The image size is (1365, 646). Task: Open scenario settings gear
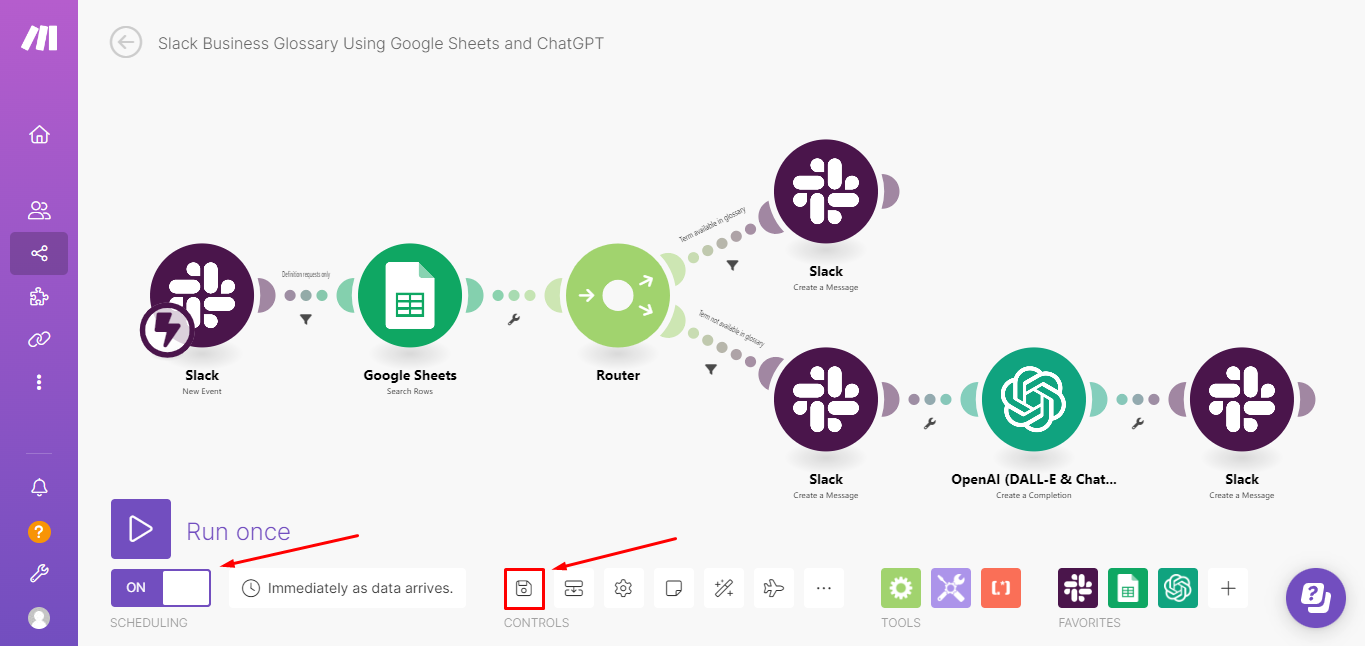point(624,588)
